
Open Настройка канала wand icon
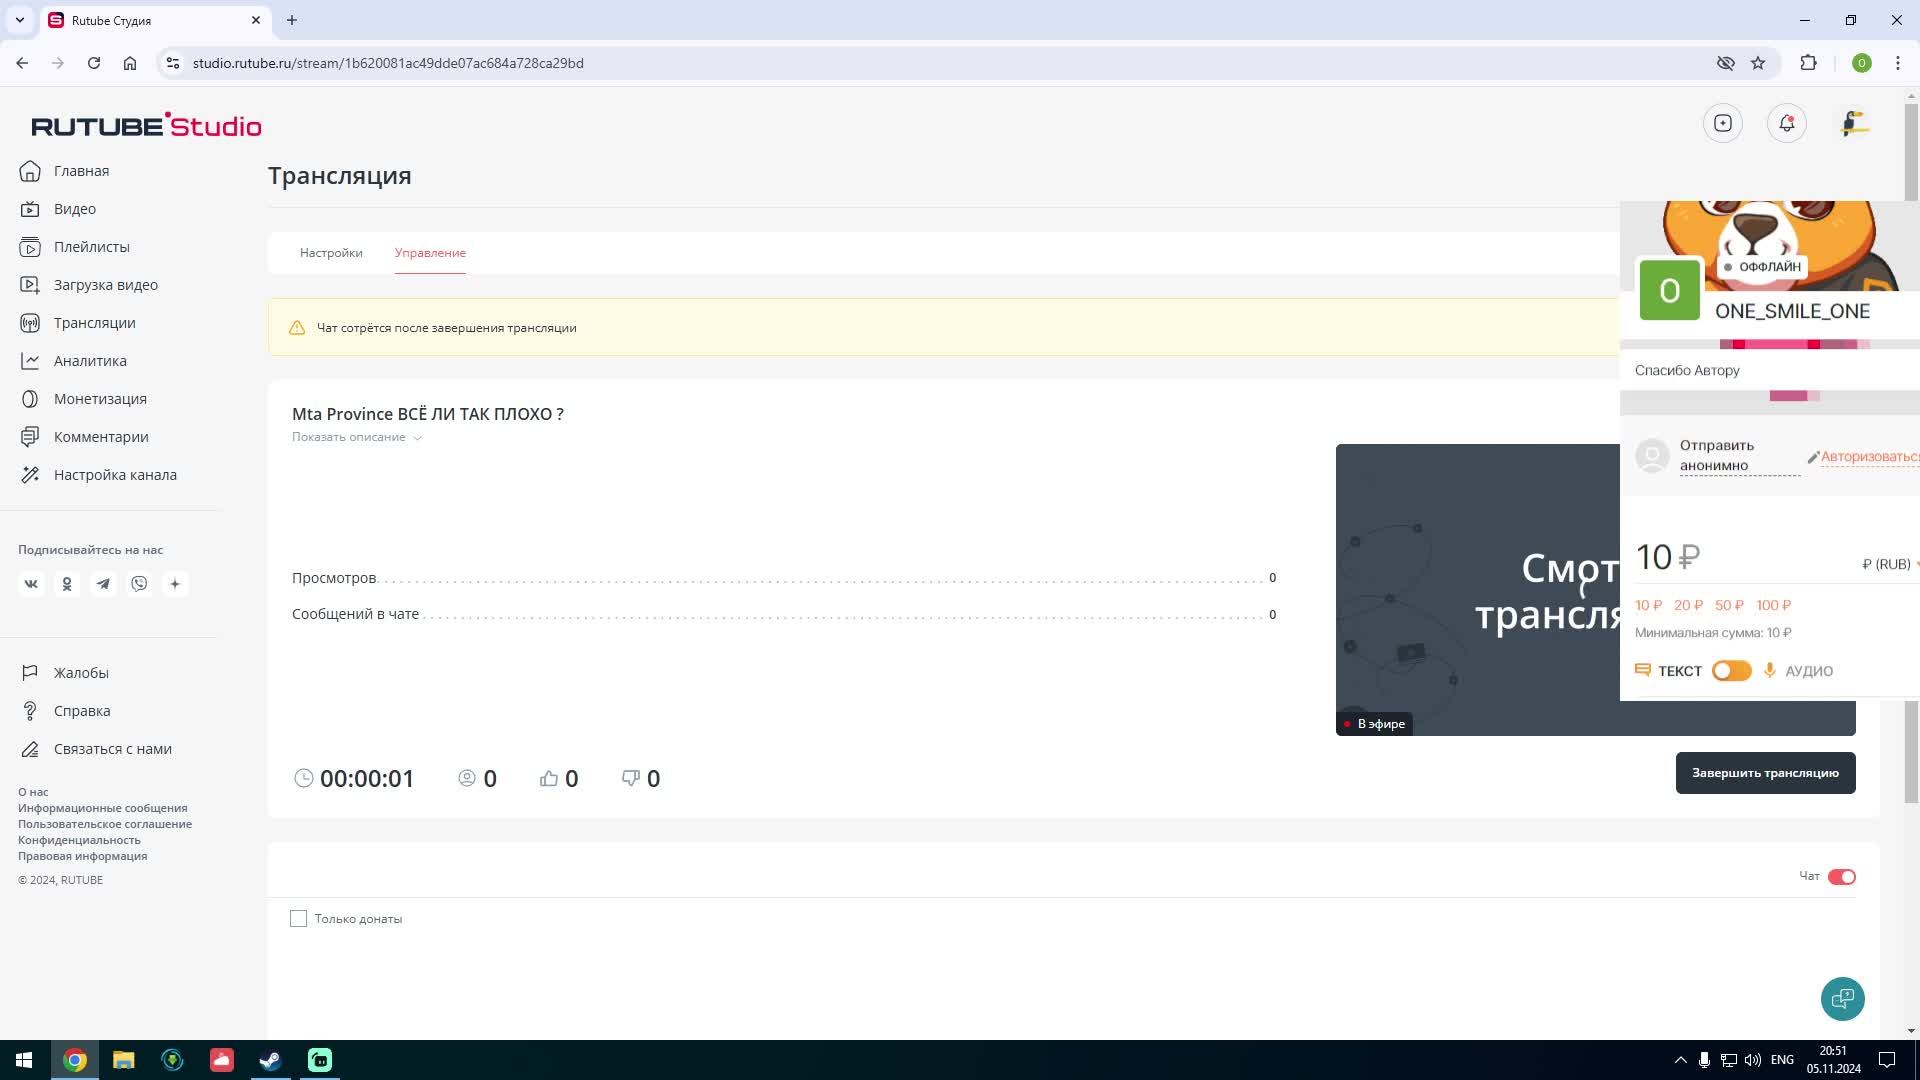tap(30, 475)
